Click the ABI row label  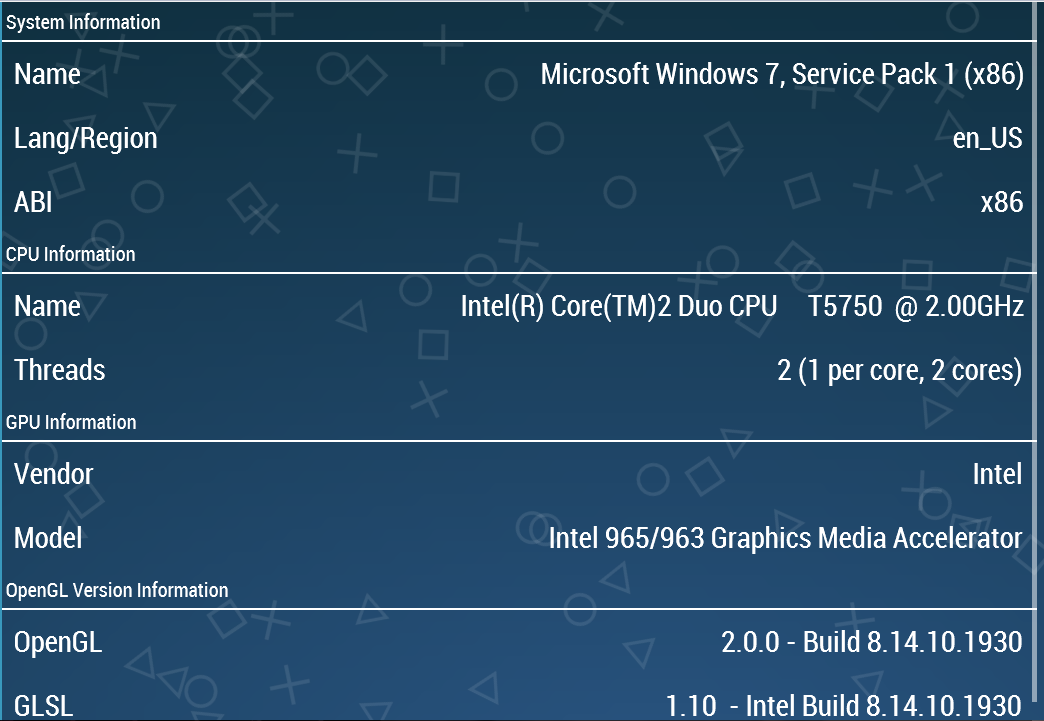click(x=33, y=203)
